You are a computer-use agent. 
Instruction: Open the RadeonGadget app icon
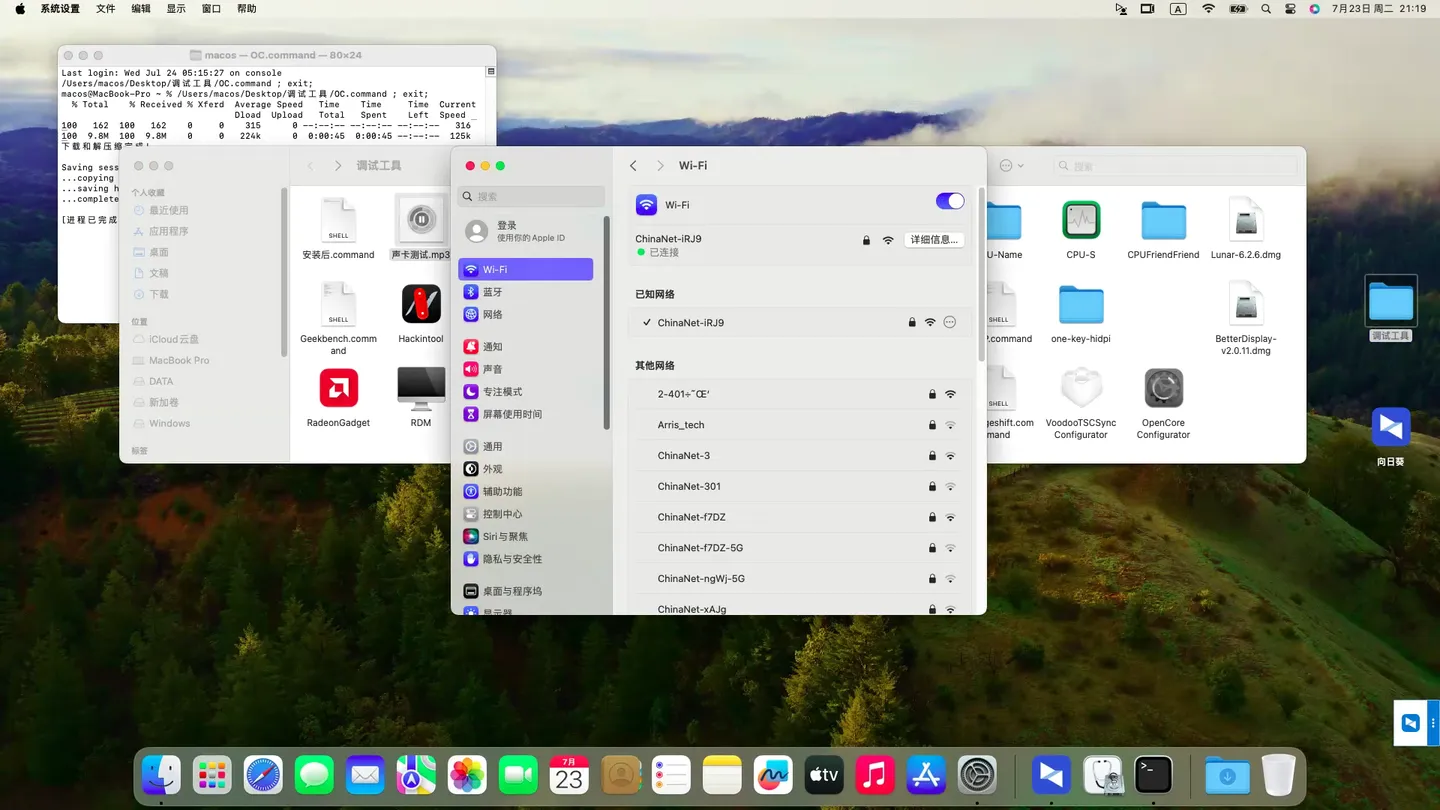pyautogui.click(x=338, y=389)
